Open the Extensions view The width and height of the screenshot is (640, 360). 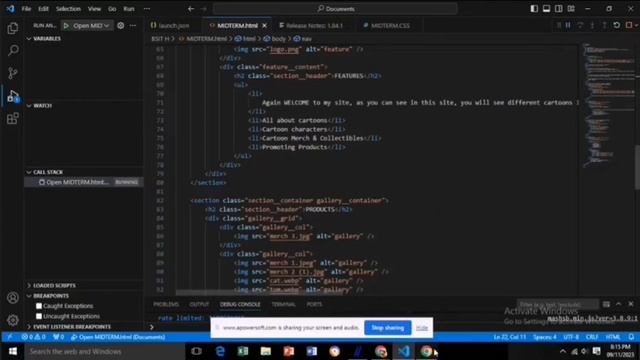(x=13, y=118)
